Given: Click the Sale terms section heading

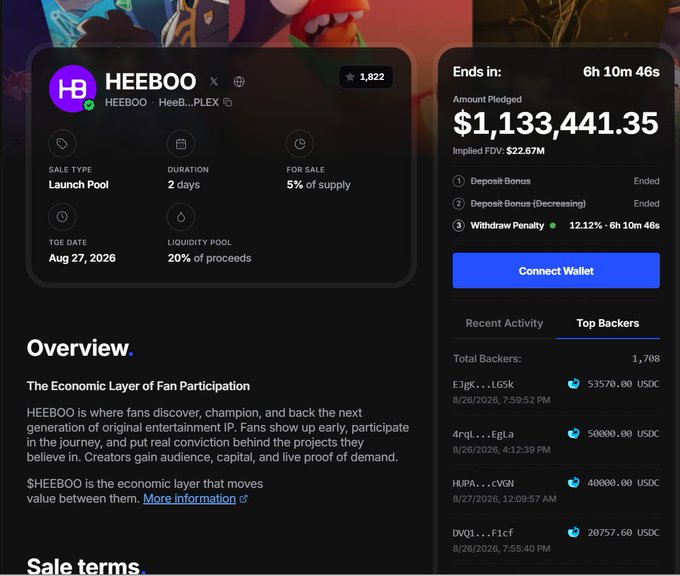Looking at the screenshot, I should [86, 566].
